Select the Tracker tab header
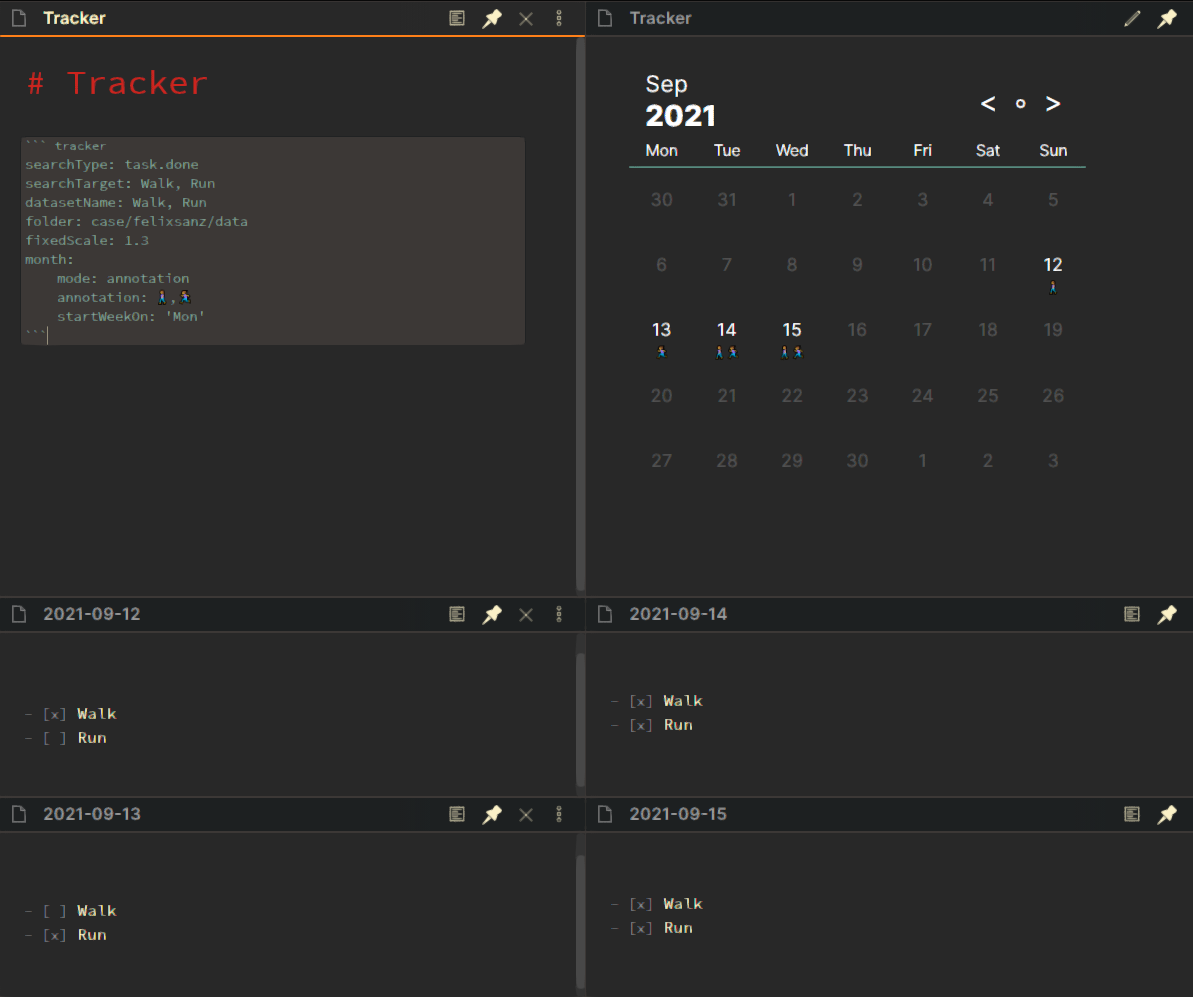 pos(74,18)
